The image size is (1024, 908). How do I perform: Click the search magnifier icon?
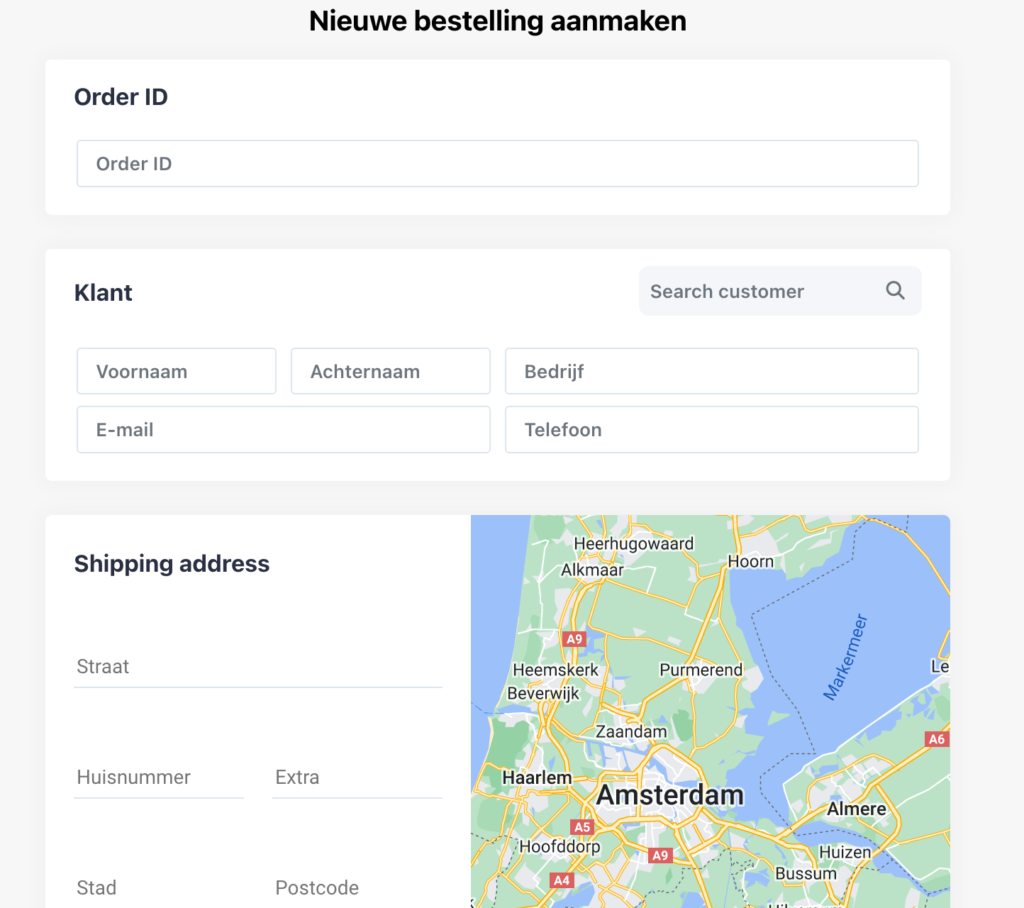click(895, 291)
